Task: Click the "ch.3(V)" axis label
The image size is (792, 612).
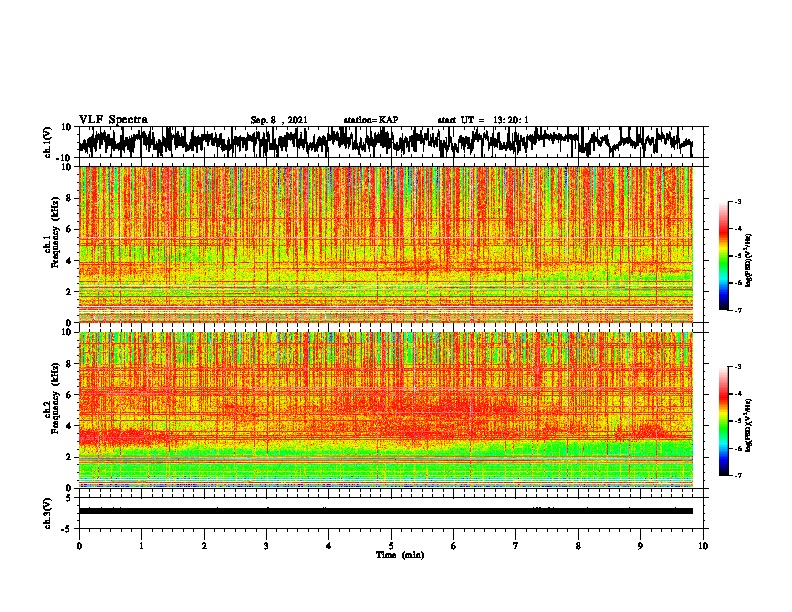Action: pos(48,513)
